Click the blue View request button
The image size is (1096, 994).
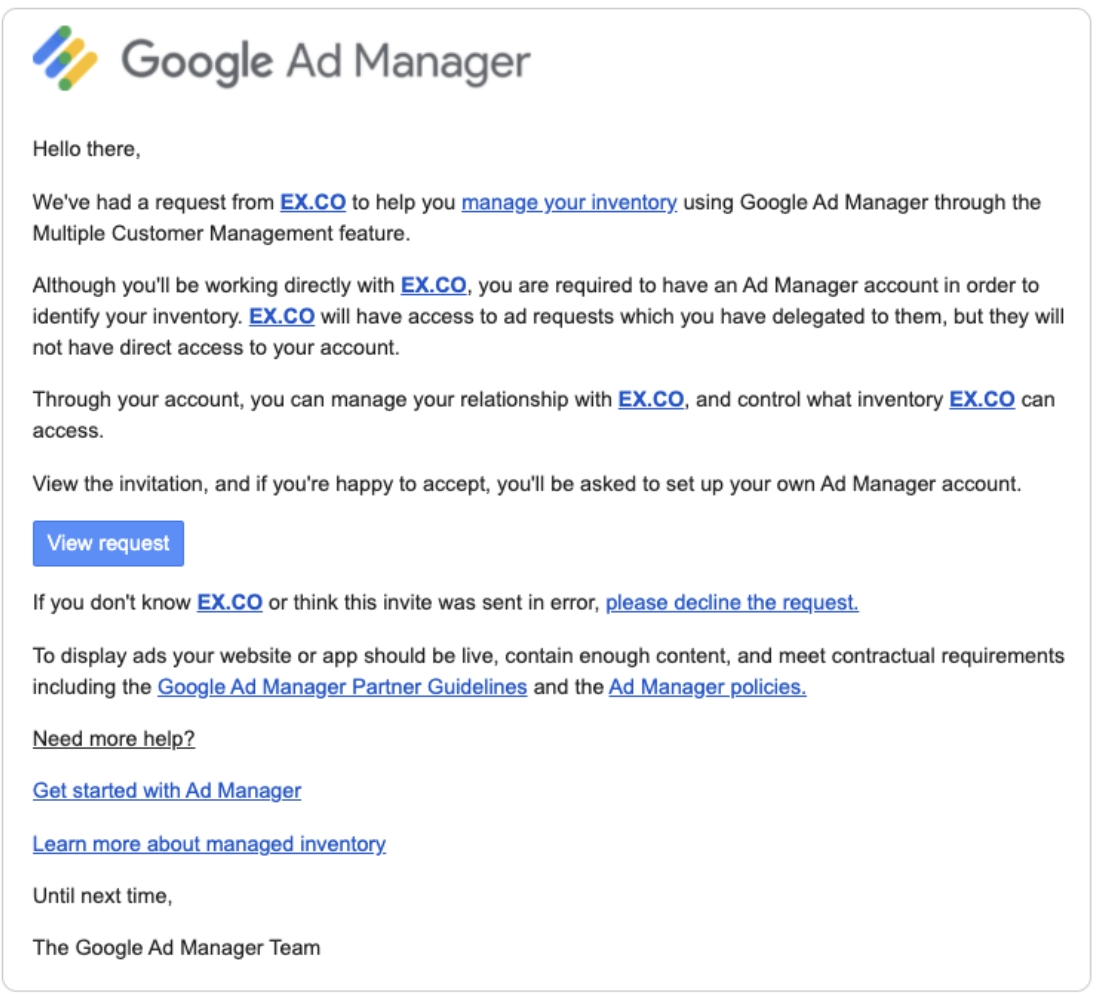click(108, 543)
